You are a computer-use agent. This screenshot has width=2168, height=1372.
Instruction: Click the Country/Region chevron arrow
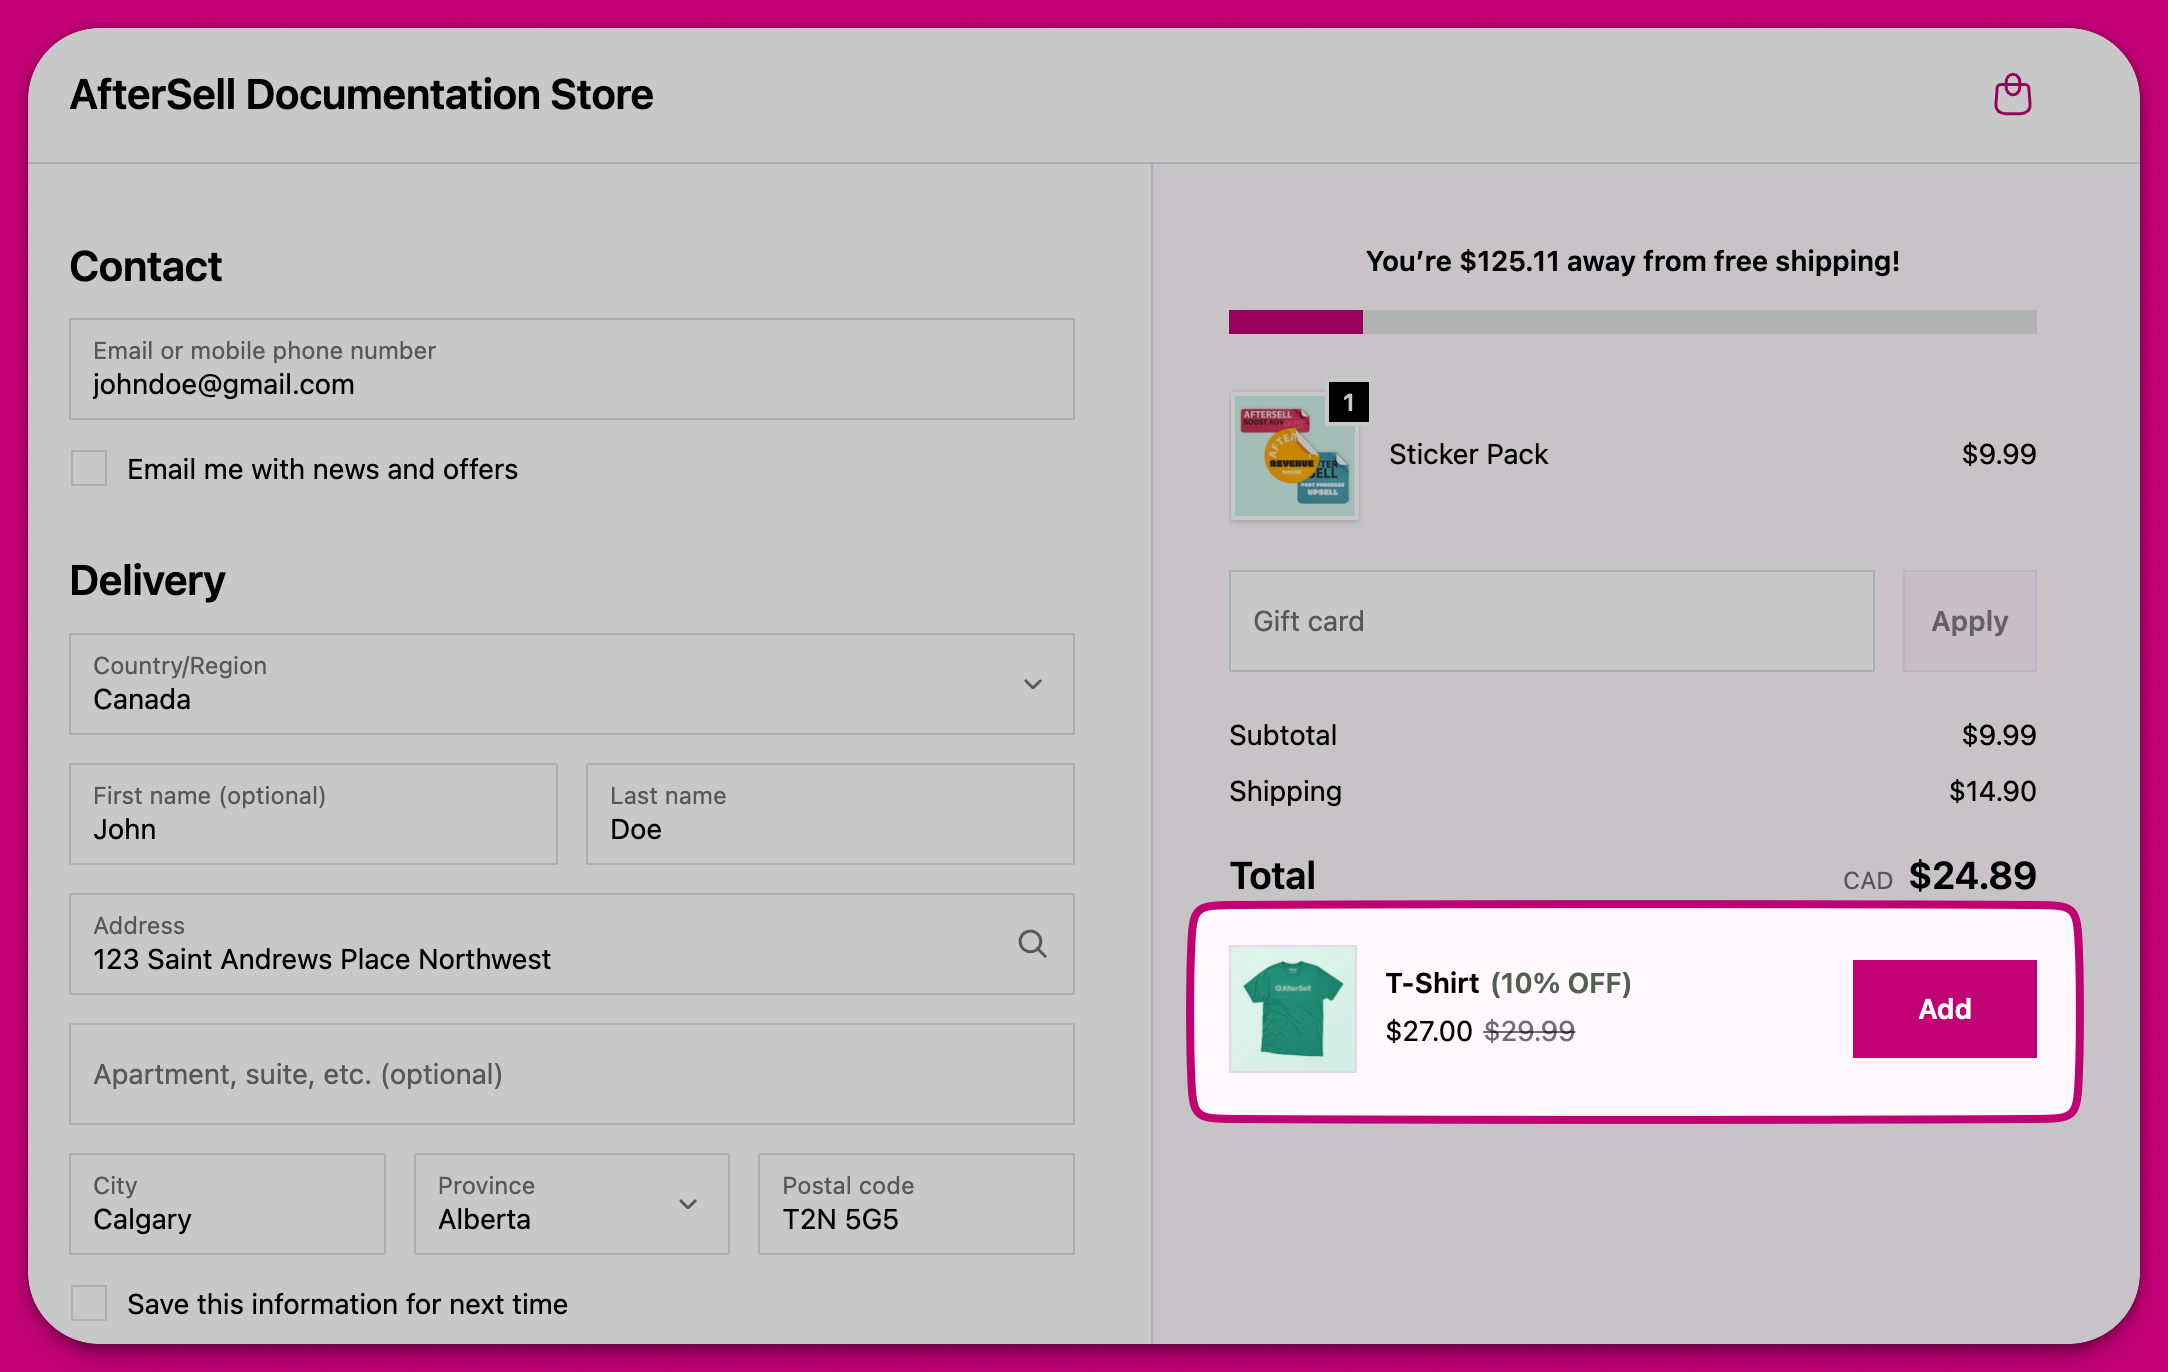pyautogui.click(x=1032, y=684)
